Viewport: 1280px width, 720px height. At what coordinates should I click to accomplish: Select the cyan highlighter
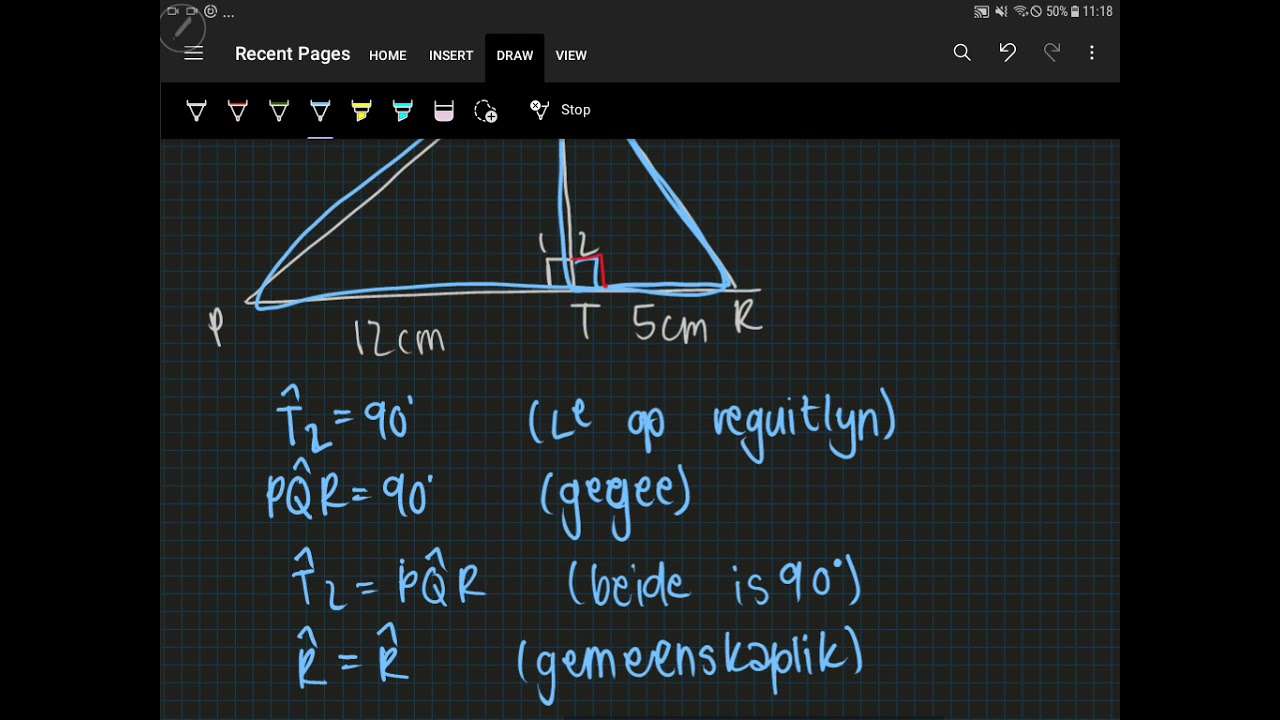tap(403, 111)
